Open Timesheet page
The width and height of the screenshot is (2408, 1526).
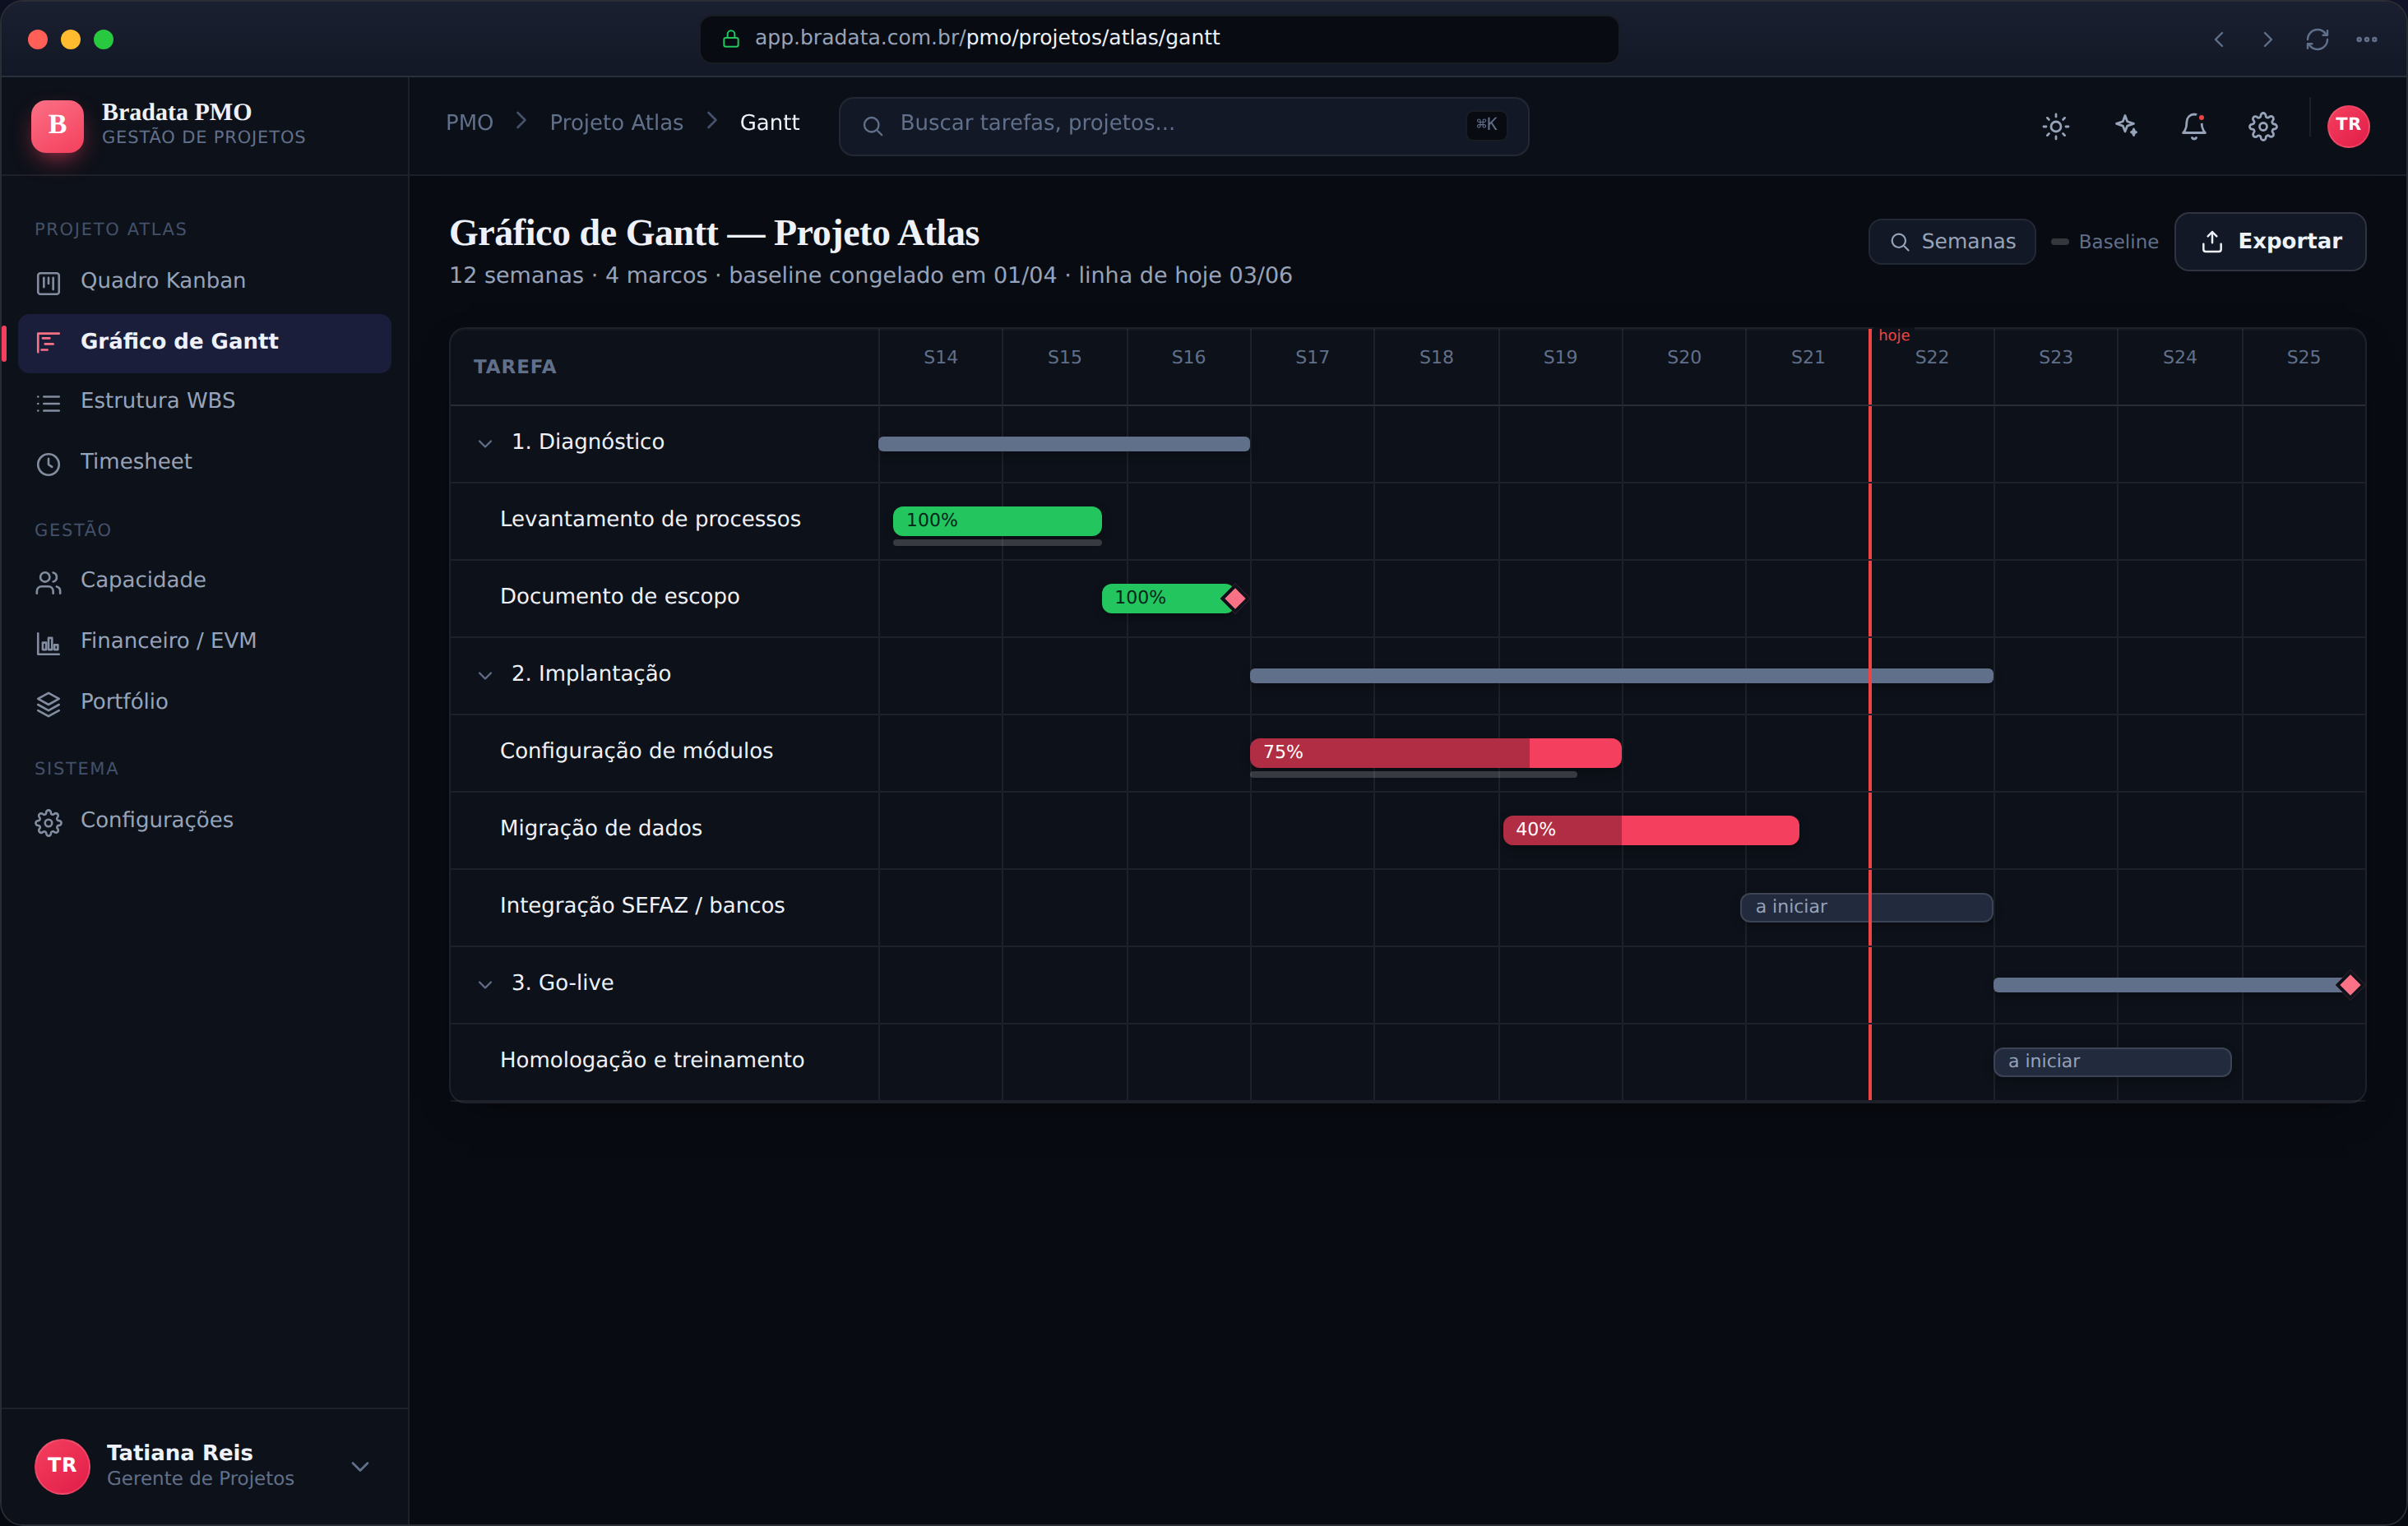tap(204, 463)
